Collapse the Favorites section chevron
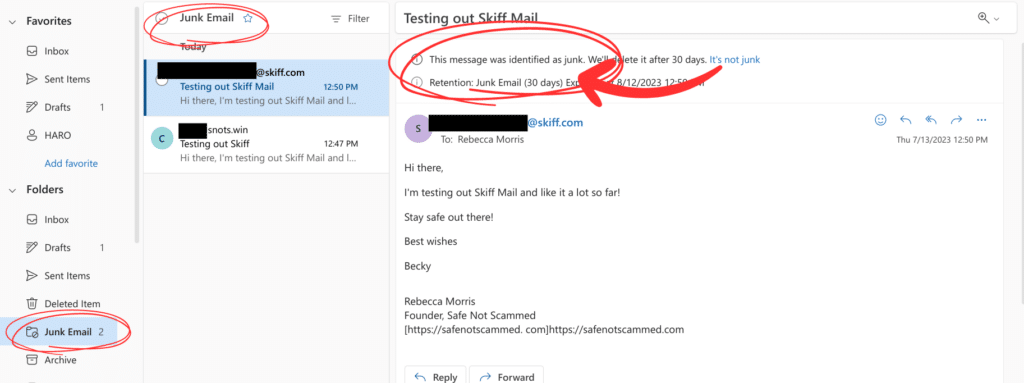This screenshot has height=383, width=1024. [12, 22]
